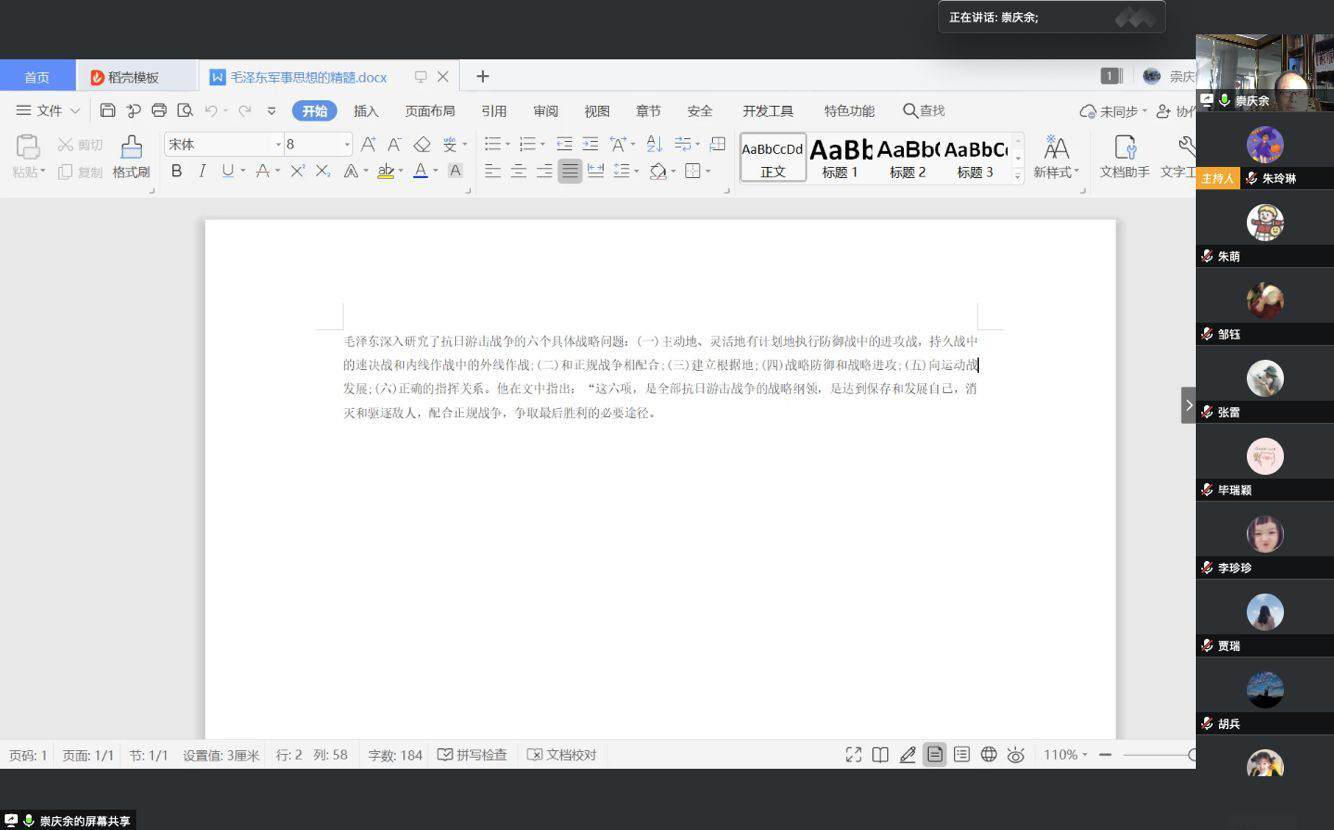Click the Save icon in quick access toolbar
The width and height of the screenshot is (1334, 830).
108,111
